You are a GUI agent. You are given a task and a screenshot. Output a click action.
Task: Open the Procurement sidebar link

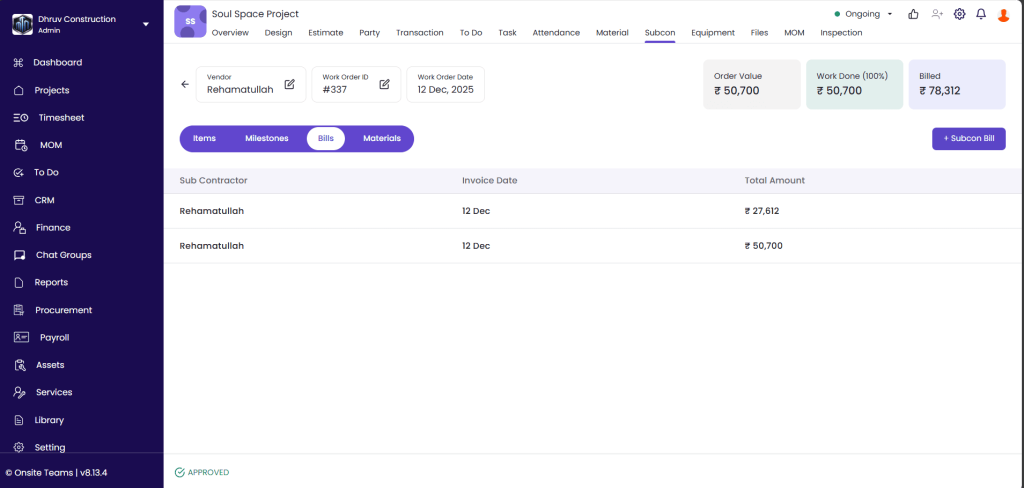(63, 310)
